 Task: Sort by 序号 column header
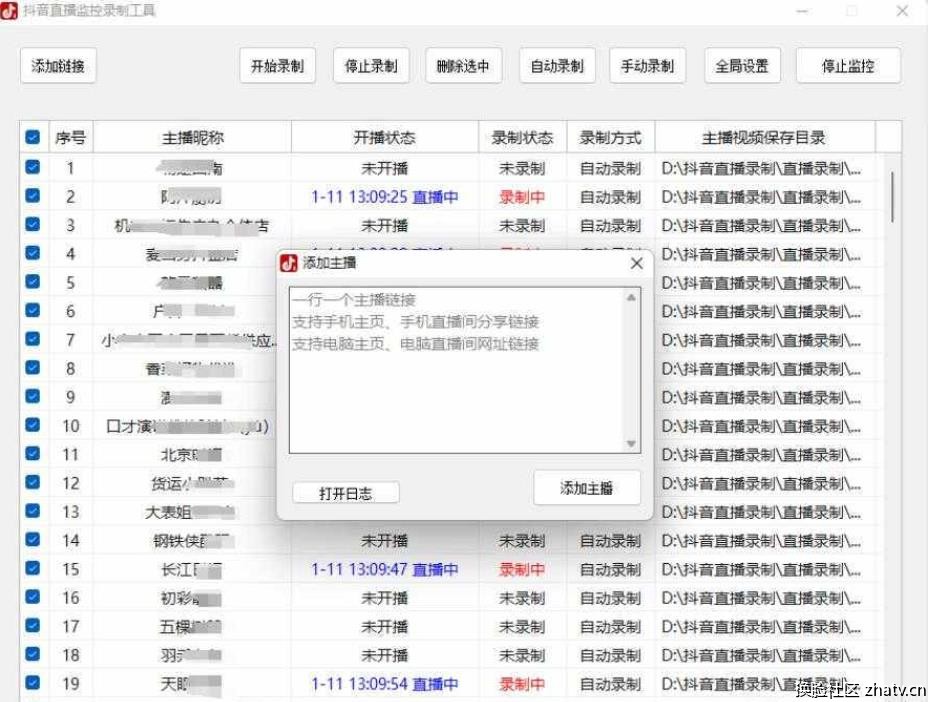(x=71, y=137)
